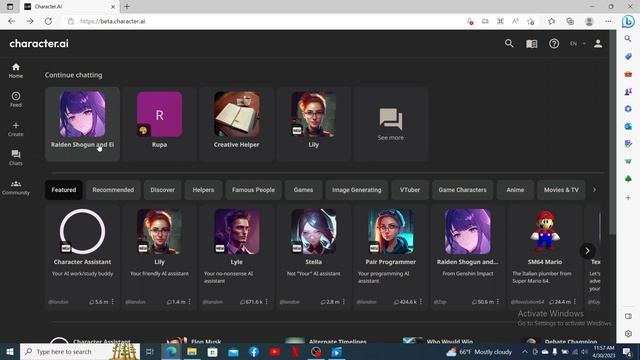The image size is (640, 360).
Task: Open Facebook from the taskbar
Action: tap(253, 352)
